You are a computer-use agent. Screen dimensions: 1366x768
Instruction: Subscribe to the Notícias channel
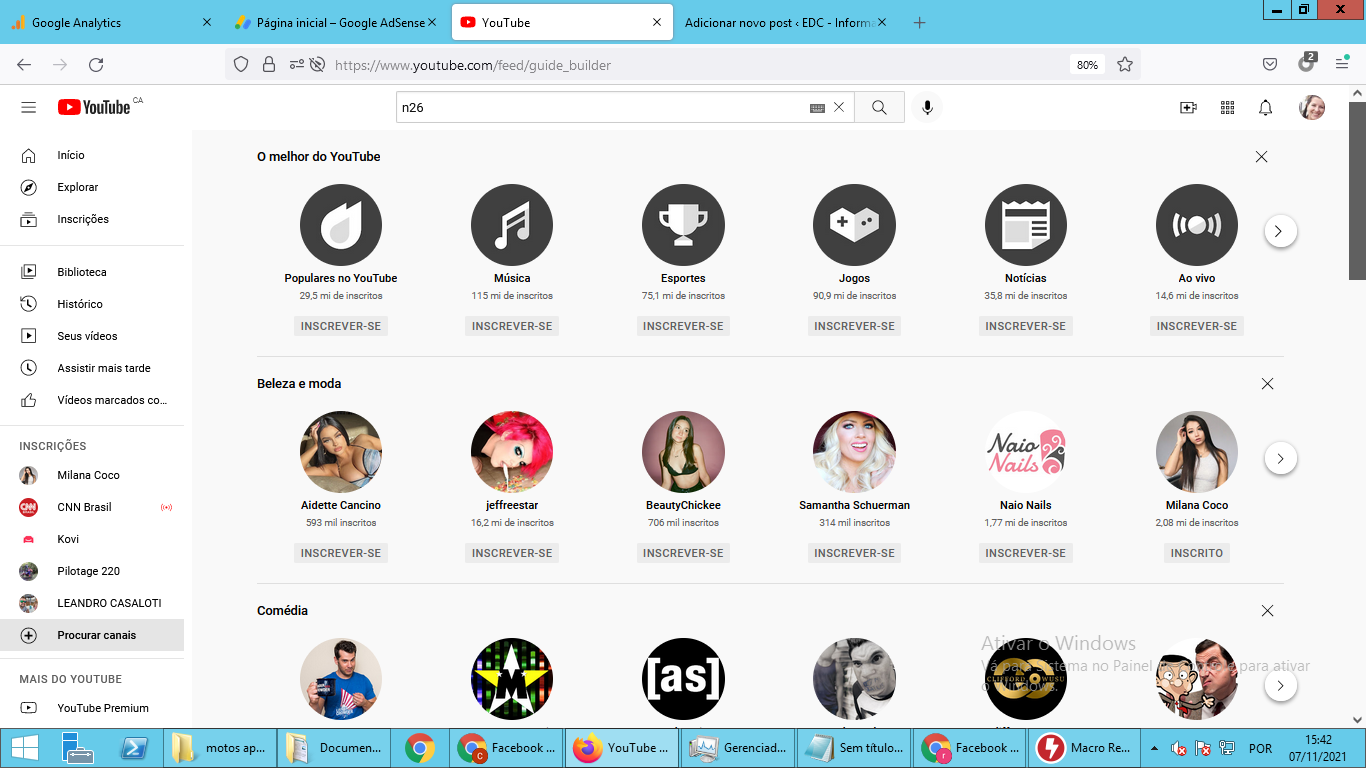point(1025,326)
